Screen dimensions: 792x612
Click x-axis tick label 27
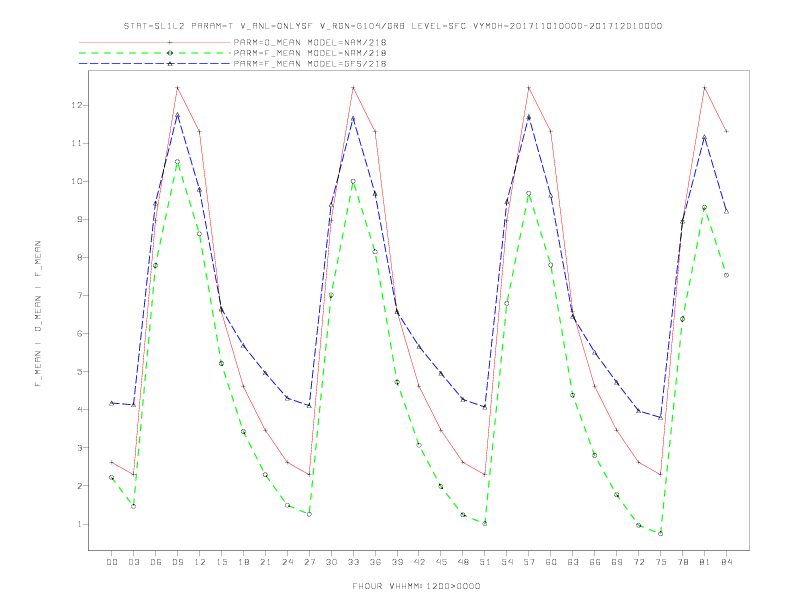click(x=309, y=562)
